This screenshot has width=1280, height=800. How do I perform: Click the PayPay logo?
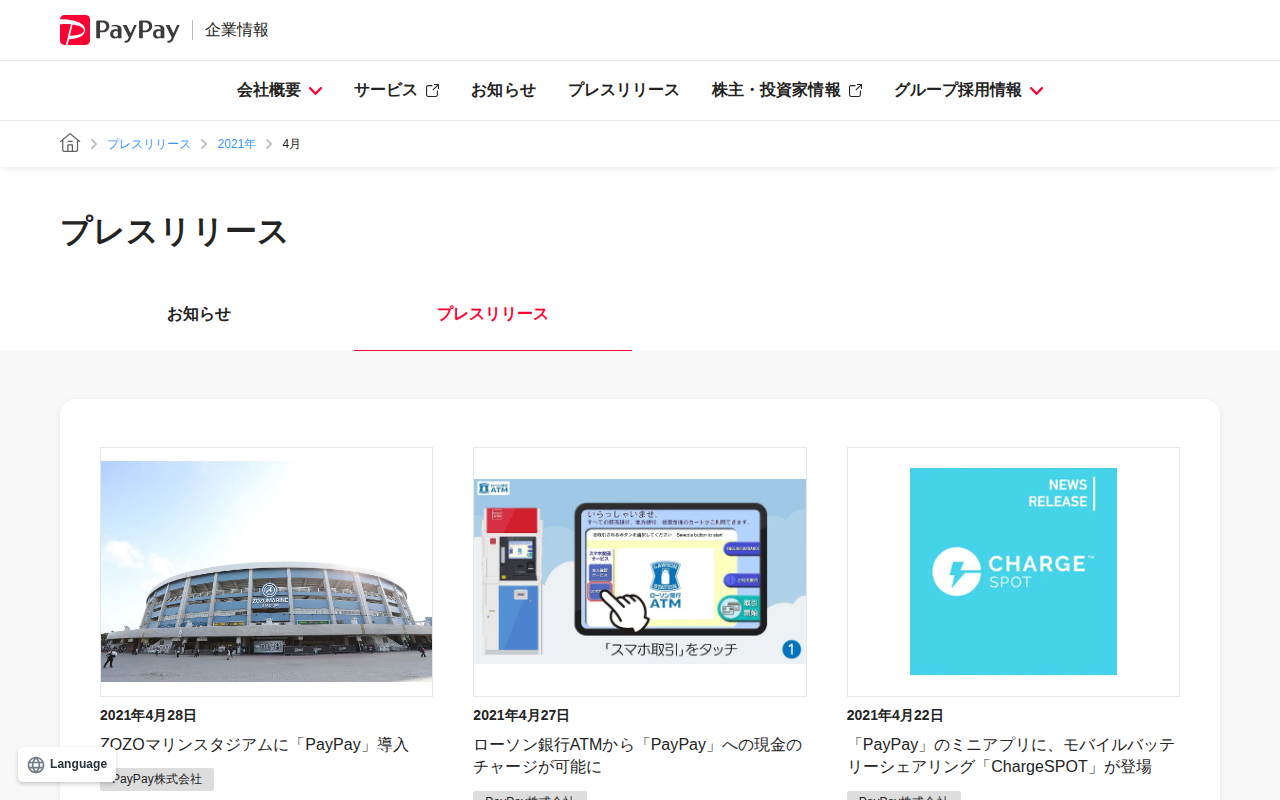(x=119, y=30)
